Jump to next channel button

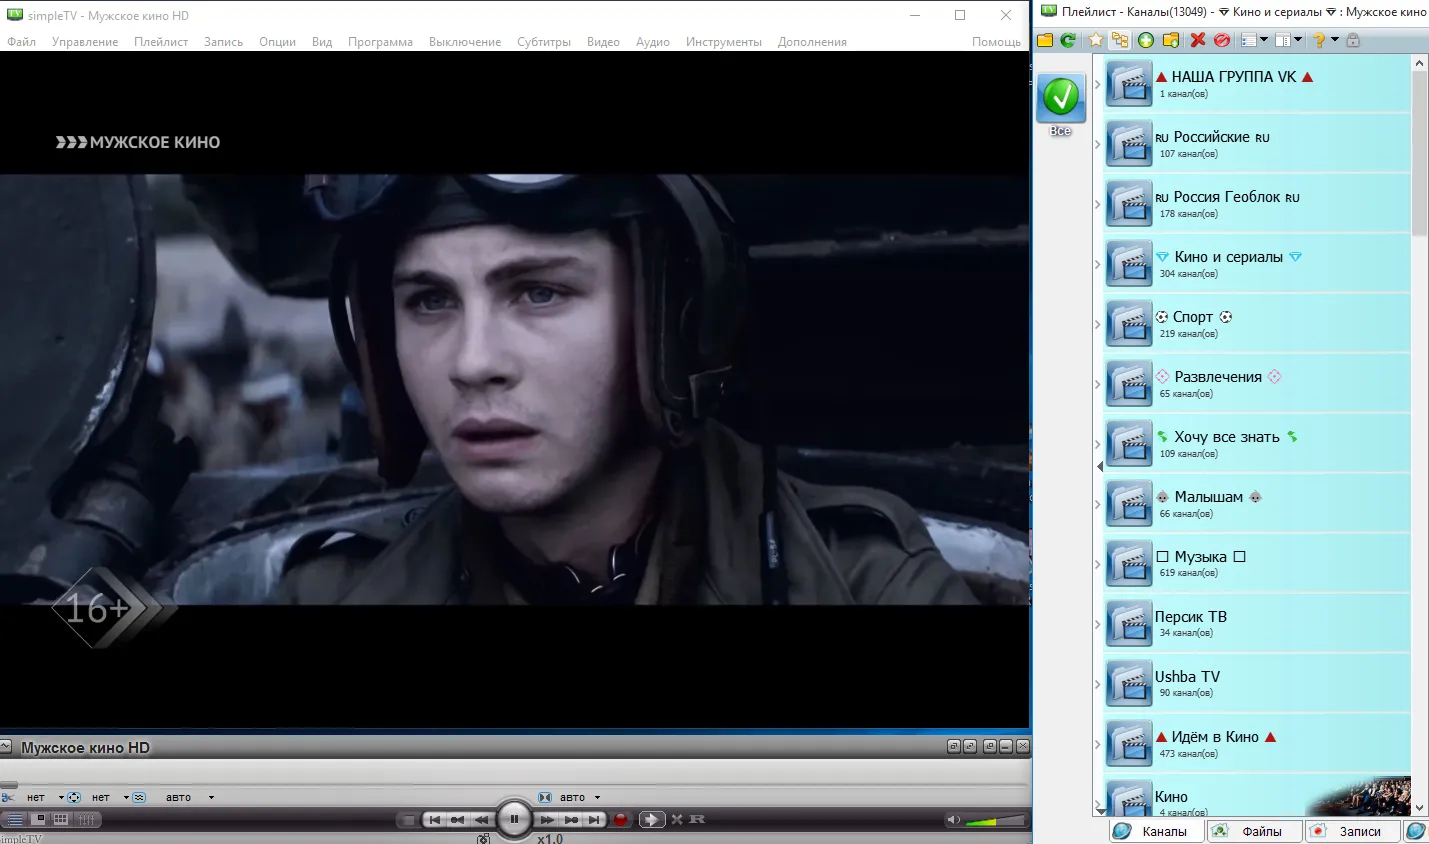pos(594,820)
